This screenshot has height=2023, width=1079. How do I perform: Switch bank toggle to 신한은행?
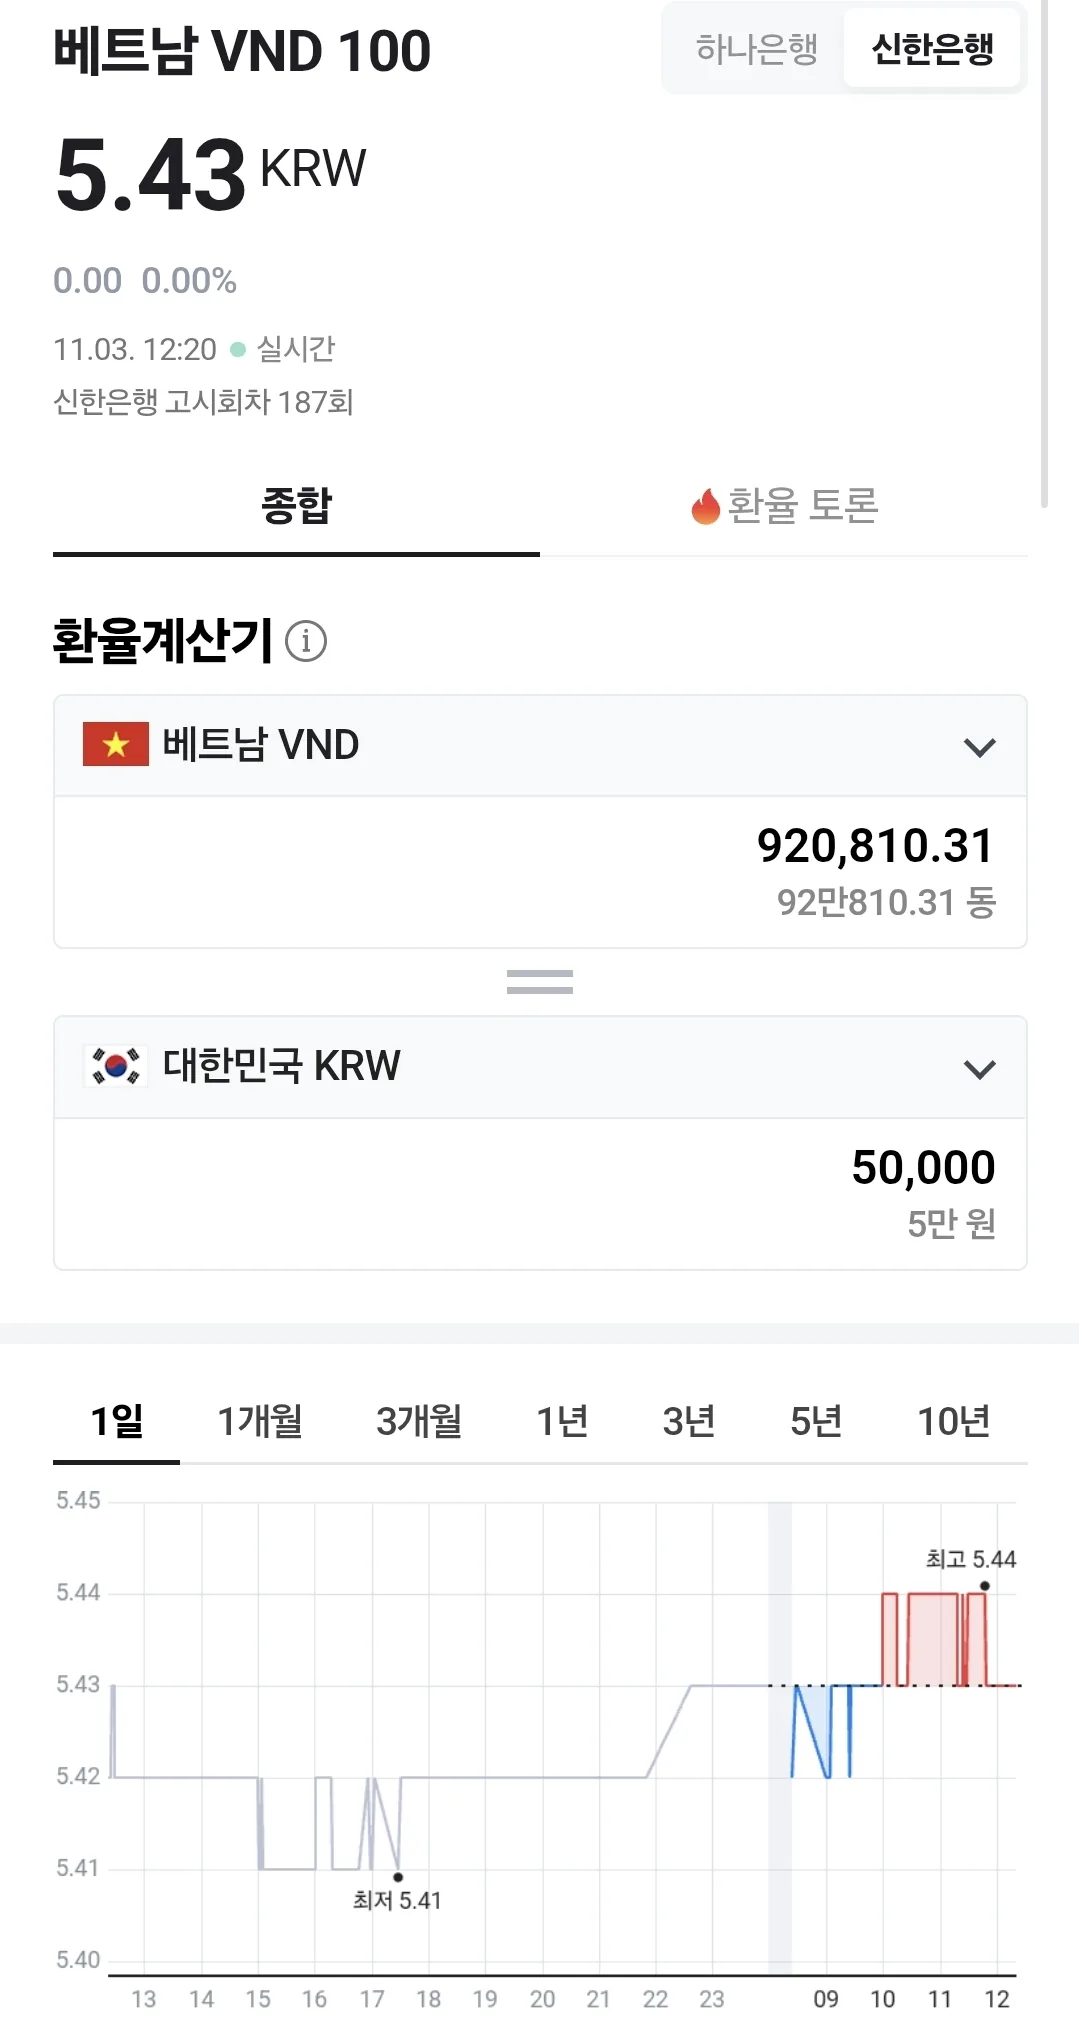932,49
